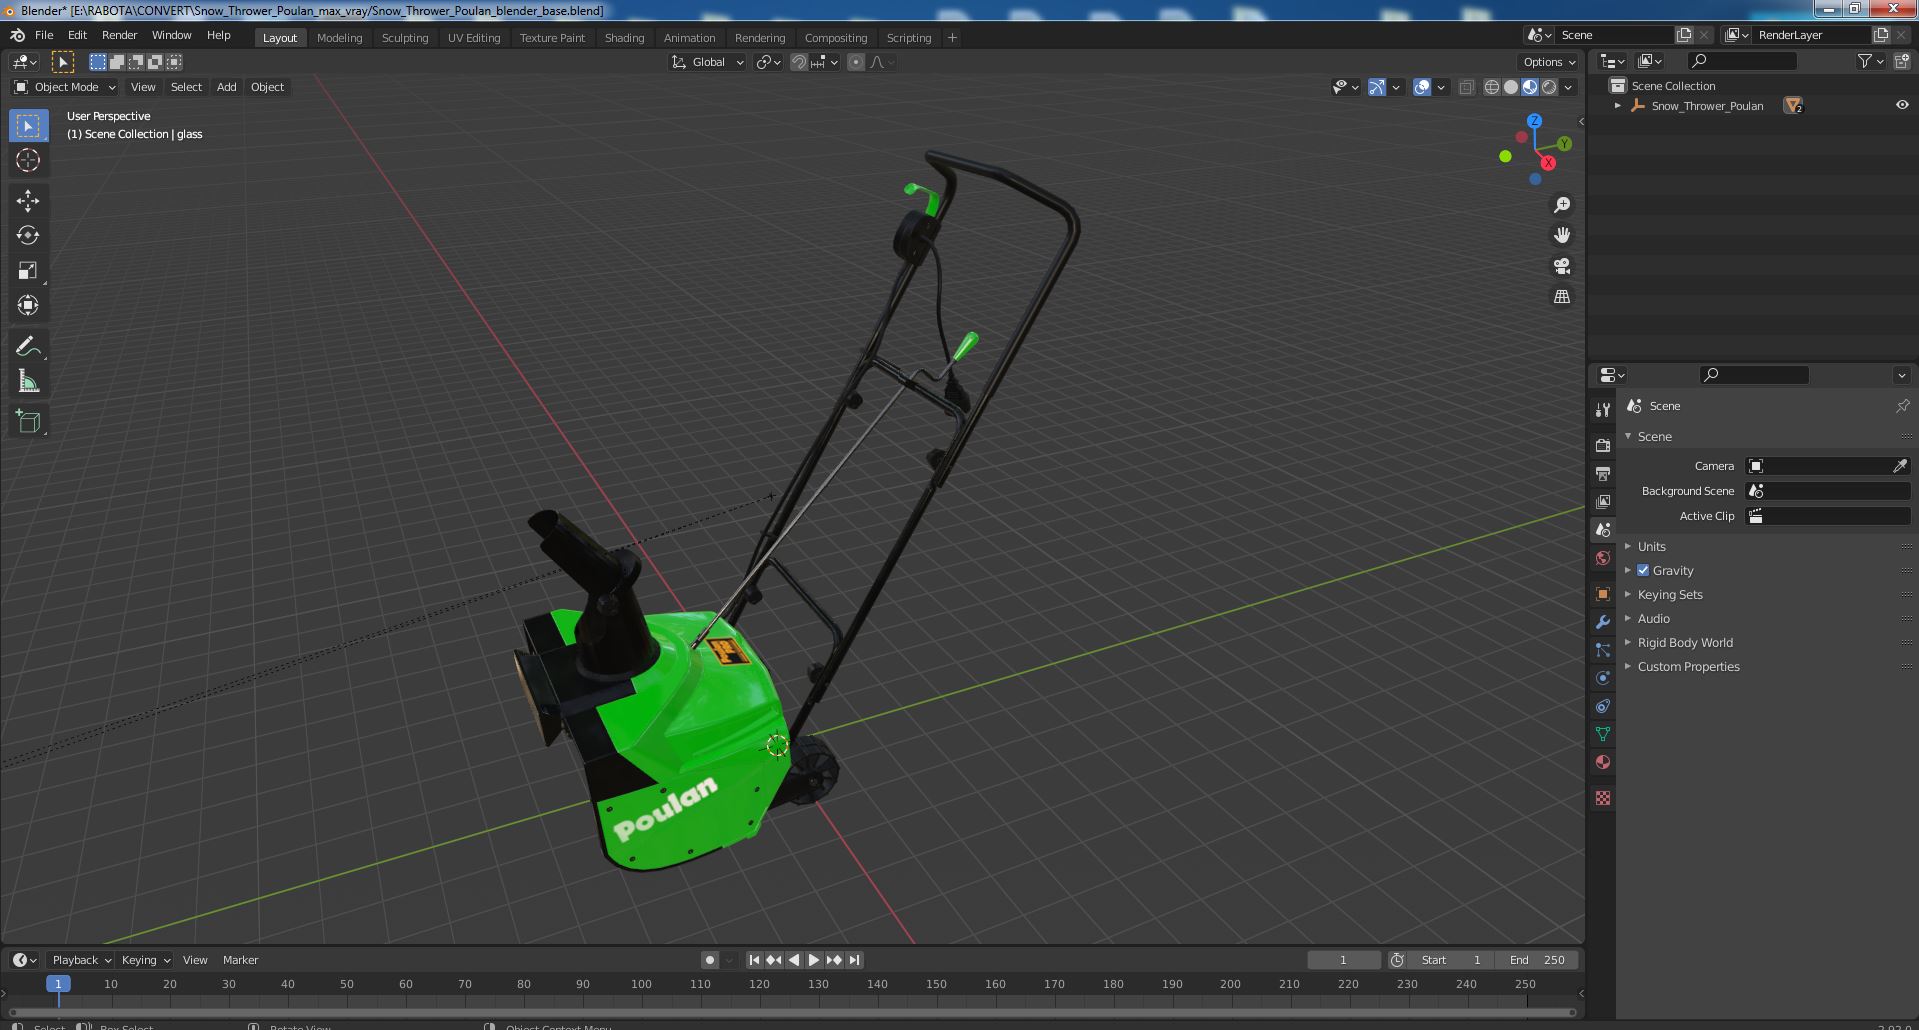
Task: Switch to the UV Editing workspace tab
Action: point(474,38)
